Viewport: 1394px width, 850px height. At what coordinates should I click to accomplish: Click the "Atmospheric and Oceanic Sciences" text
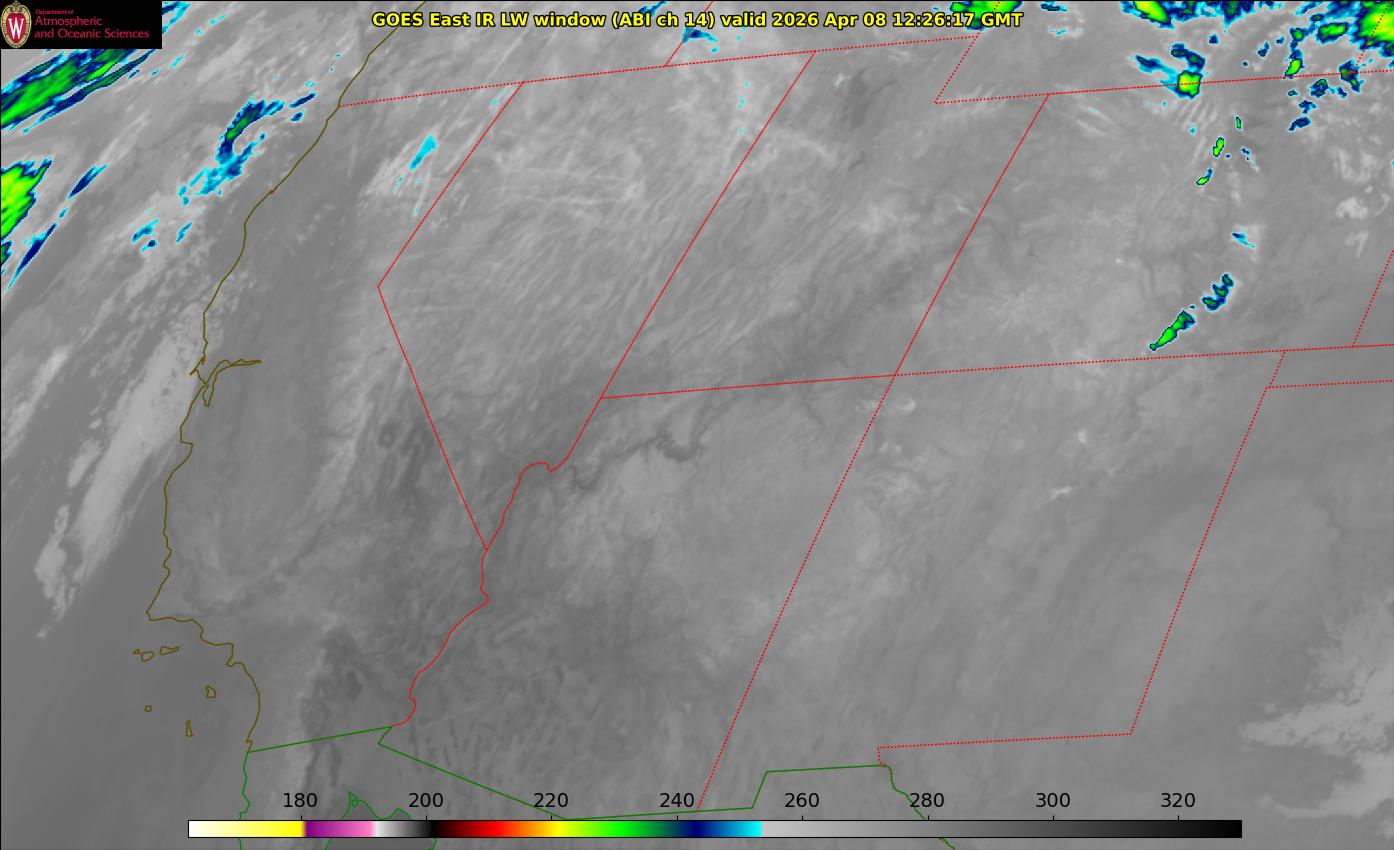click(91, 27)
